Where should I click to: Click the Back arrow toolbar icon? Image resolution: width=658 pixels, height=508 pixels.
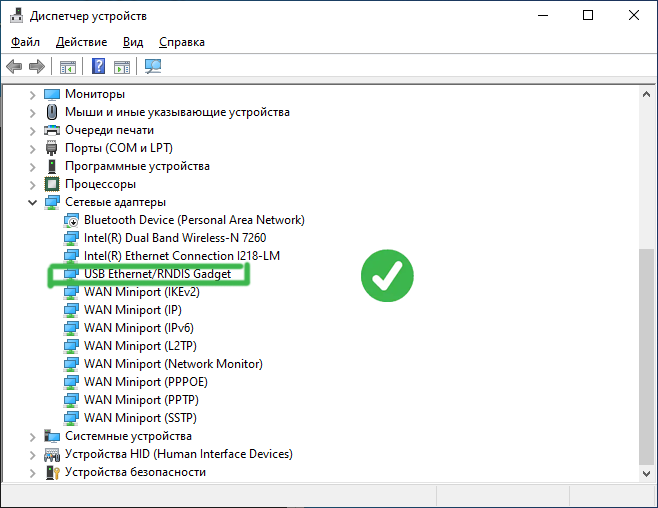(x=14, y=66)
